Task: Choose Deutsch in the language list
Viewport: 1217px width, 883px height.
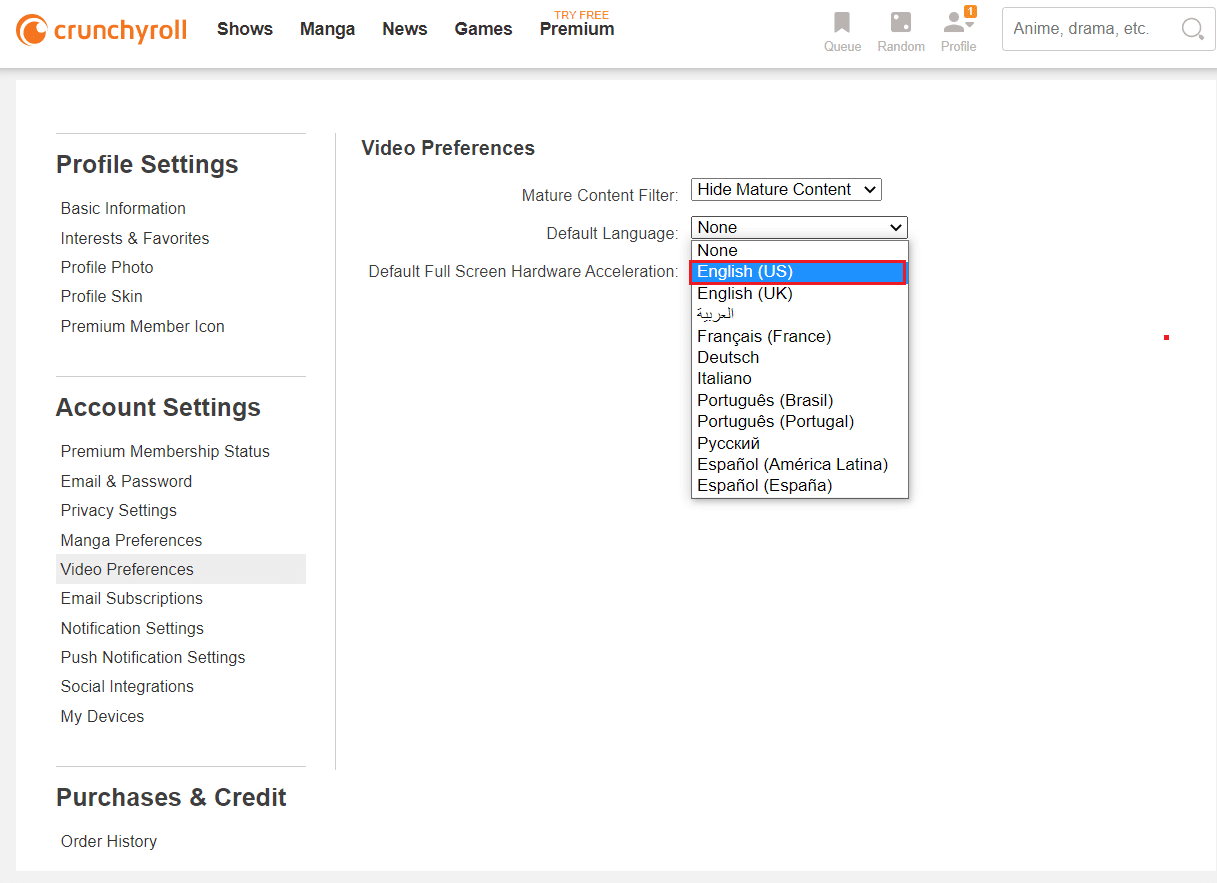Action: click(x=728, y=357)
